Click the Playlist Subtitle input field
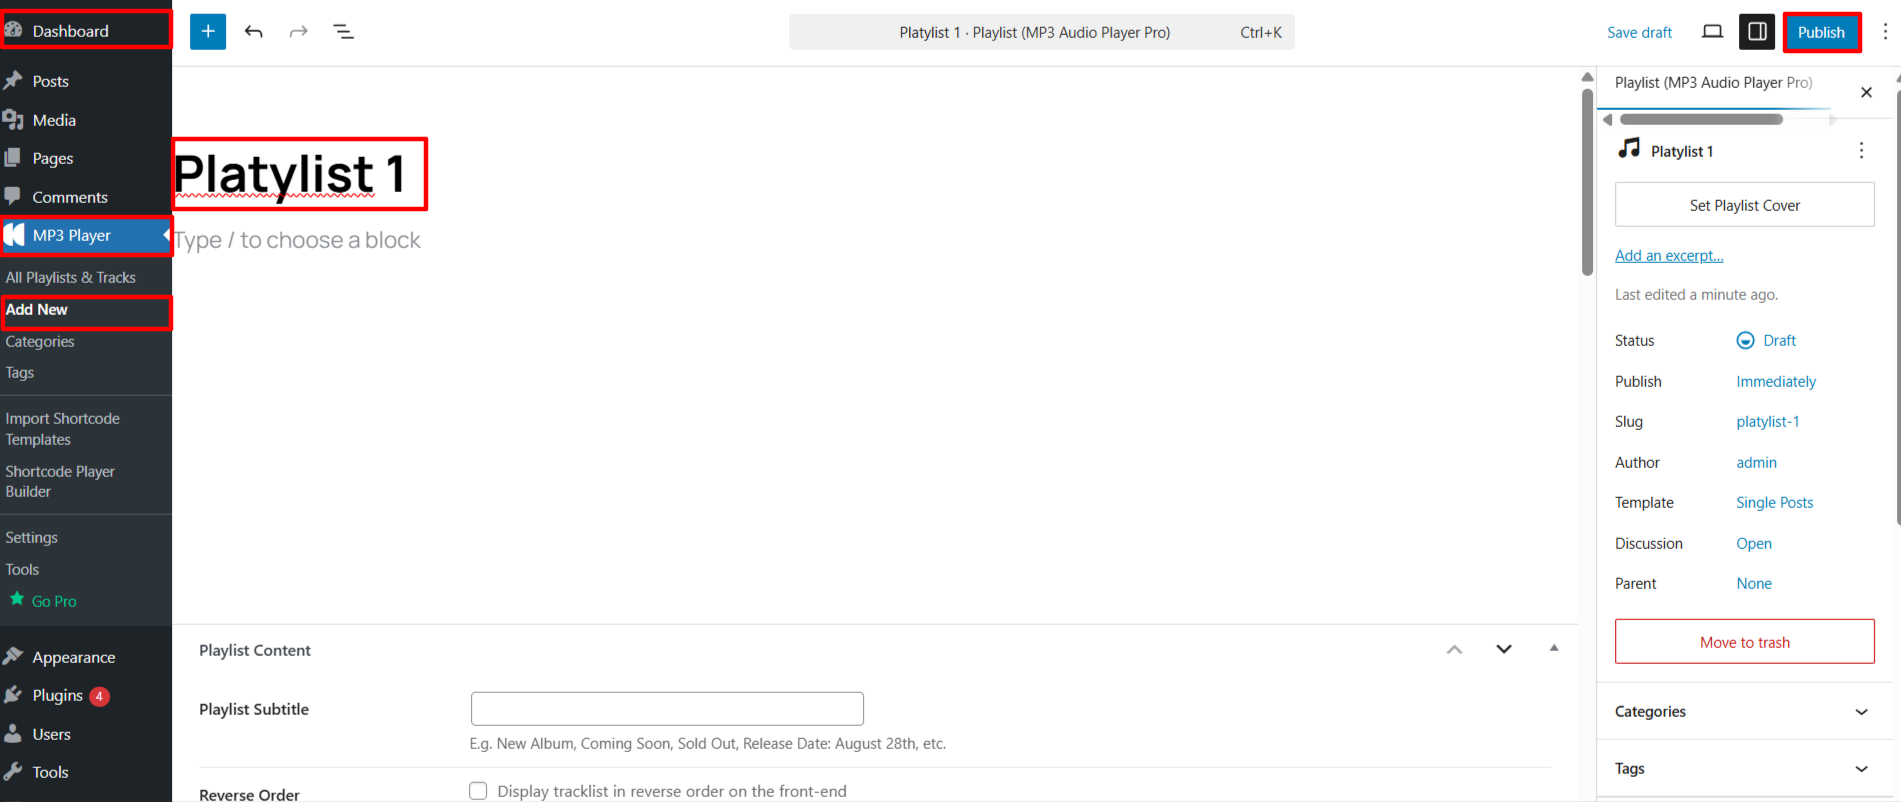The width and height of the screenshot is (1901, 802). [667, 709]
